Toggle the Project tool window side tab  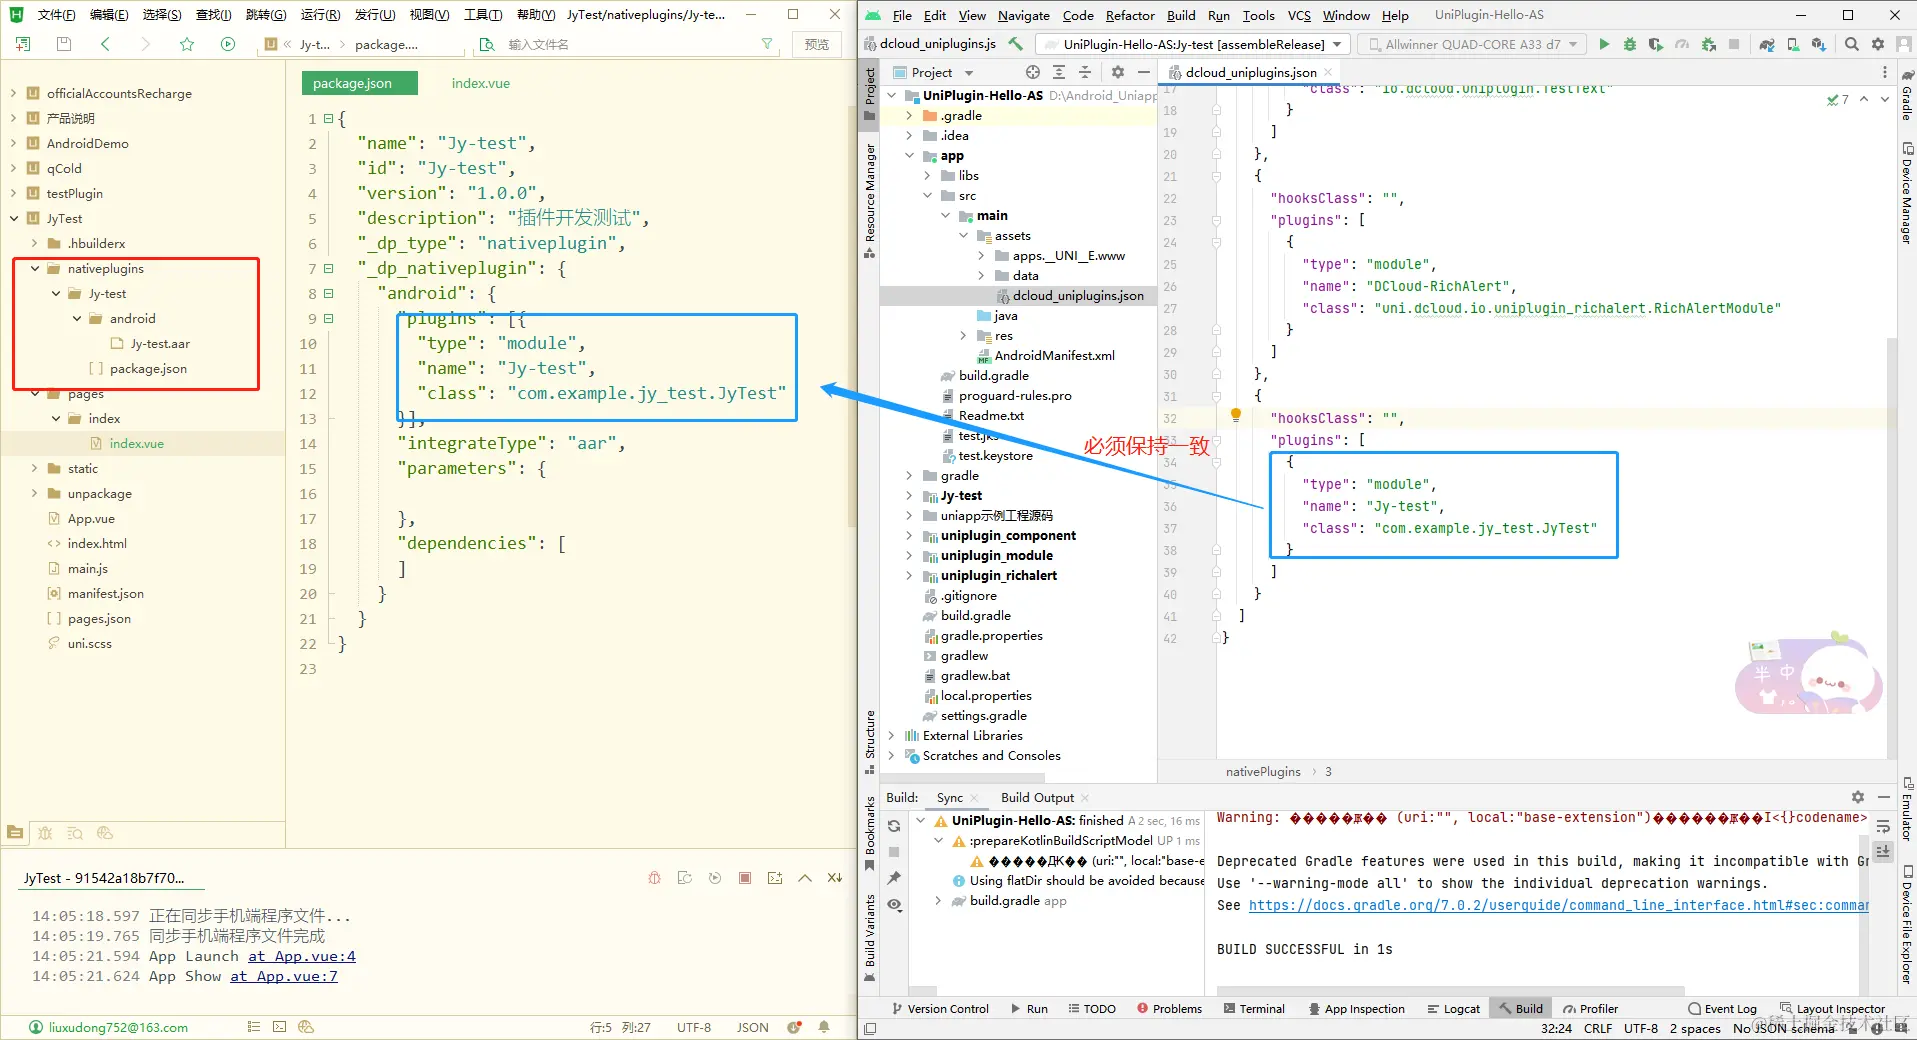[870, 93]
